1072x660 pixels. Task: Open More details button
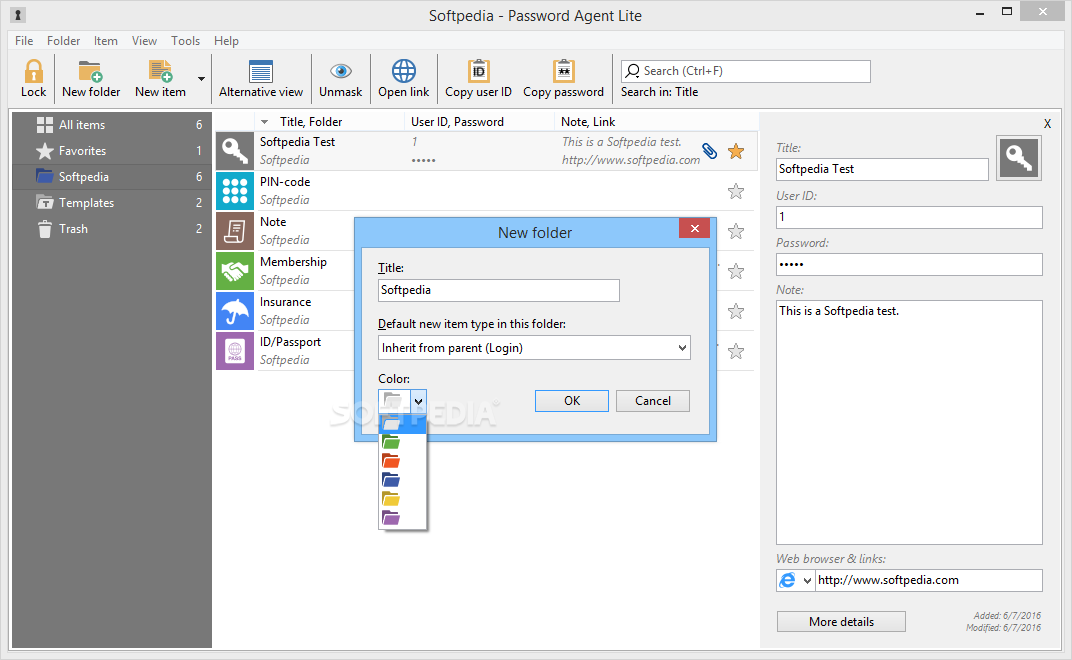tap(841, 622)
